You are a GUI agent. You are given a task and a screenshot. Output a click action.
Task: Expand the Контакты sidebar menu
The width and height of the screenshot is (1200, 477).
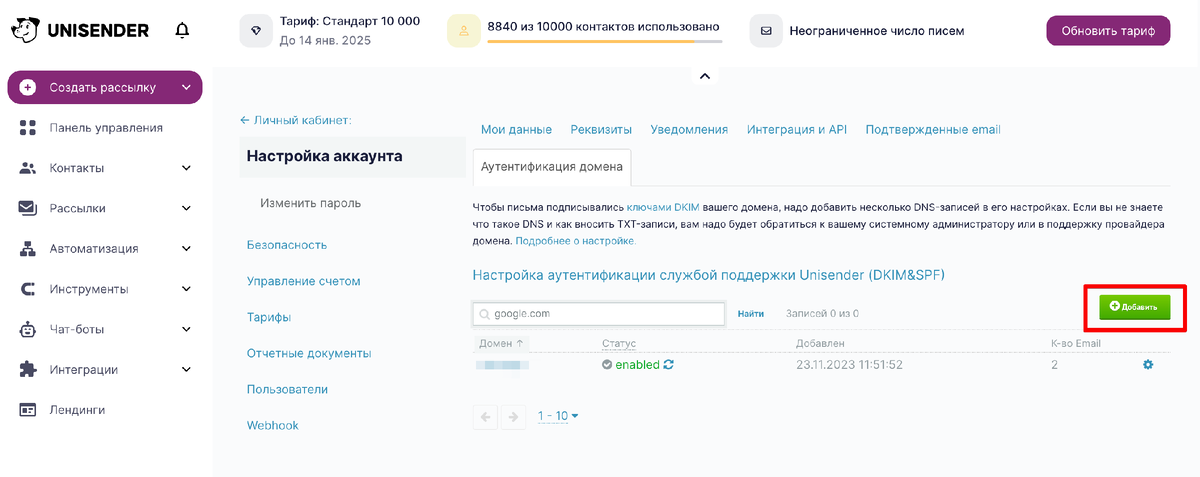[186, 168]
